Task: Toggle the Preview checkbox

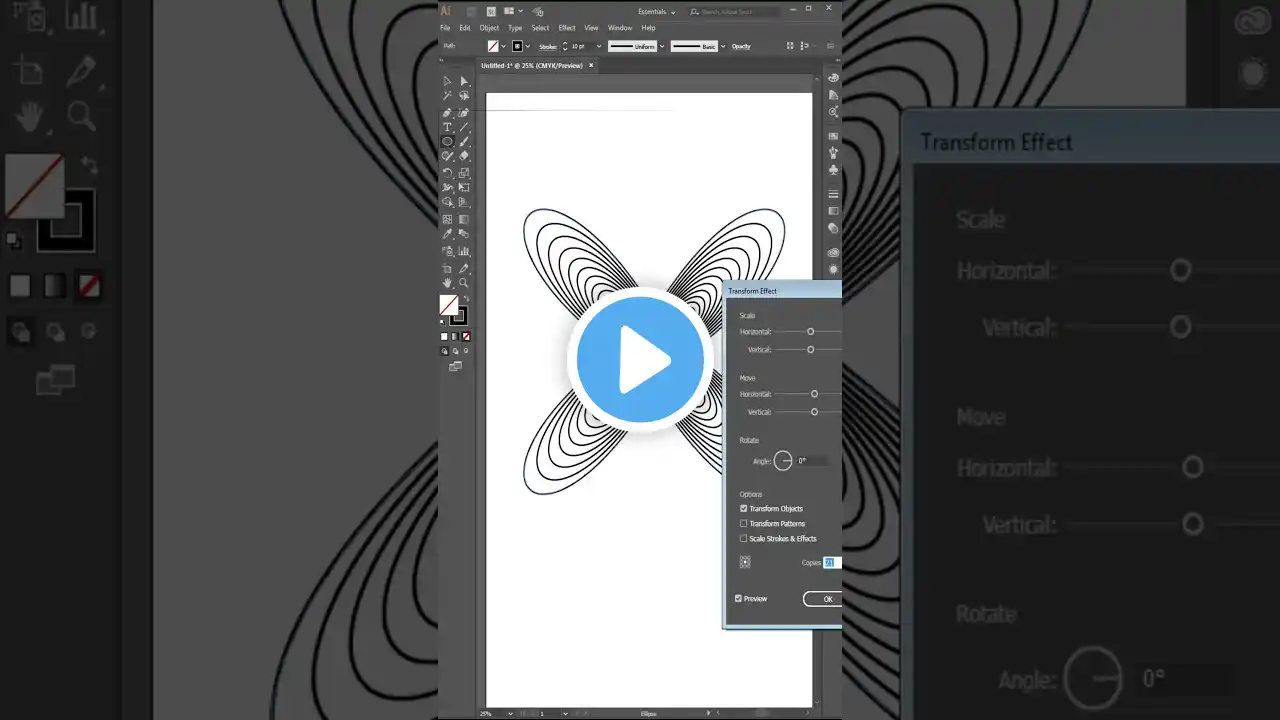Action: 738,599
